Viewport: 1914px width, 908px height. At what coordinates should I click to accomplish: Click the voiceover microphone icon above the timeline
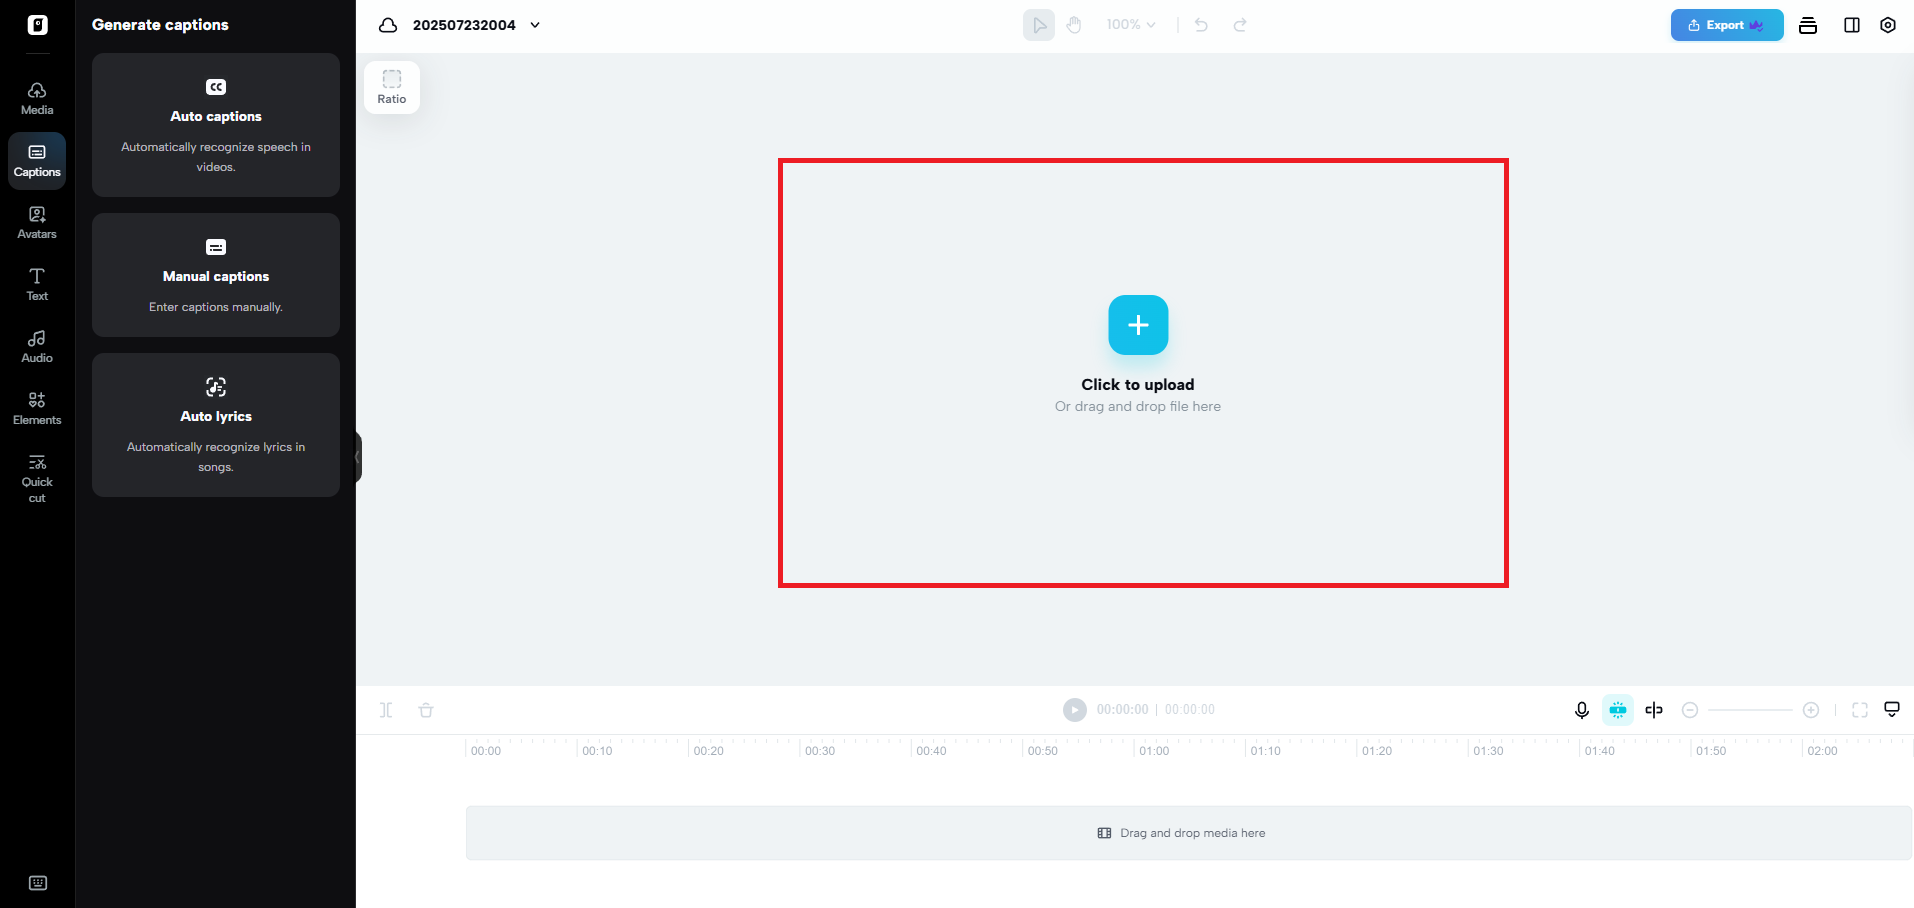(1581, 709)
